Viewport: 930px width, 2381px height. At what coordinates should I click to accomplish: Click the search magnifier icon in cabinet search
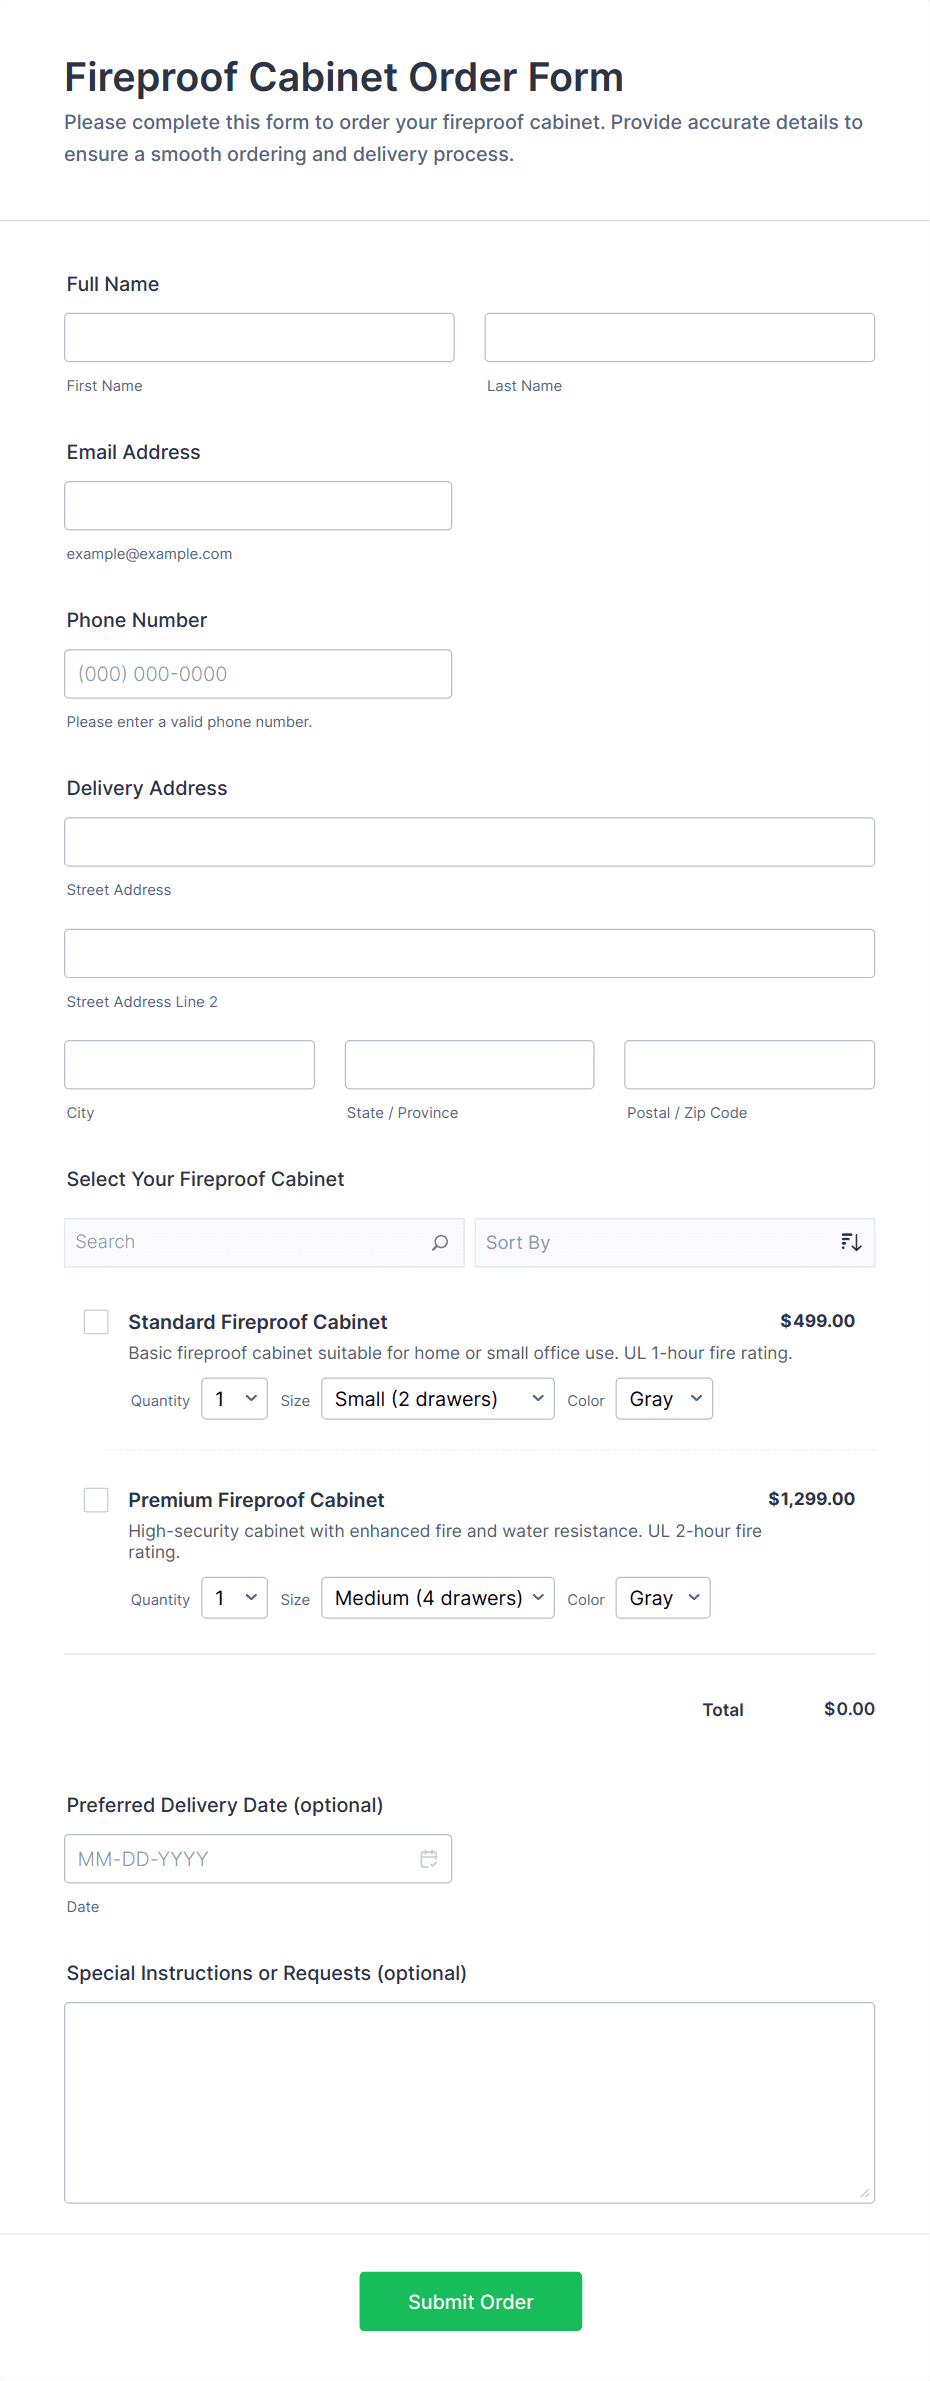[x=440, y=1242]
